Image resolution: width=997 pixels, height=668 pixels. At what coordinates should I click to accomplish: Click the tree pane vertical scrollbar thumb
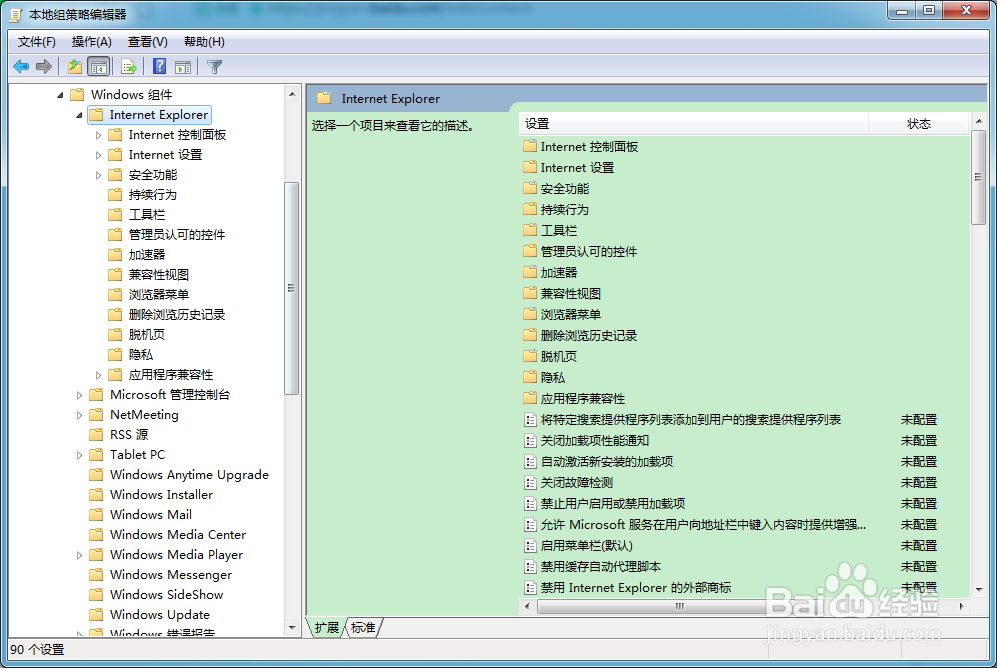[x=291, y=288]
